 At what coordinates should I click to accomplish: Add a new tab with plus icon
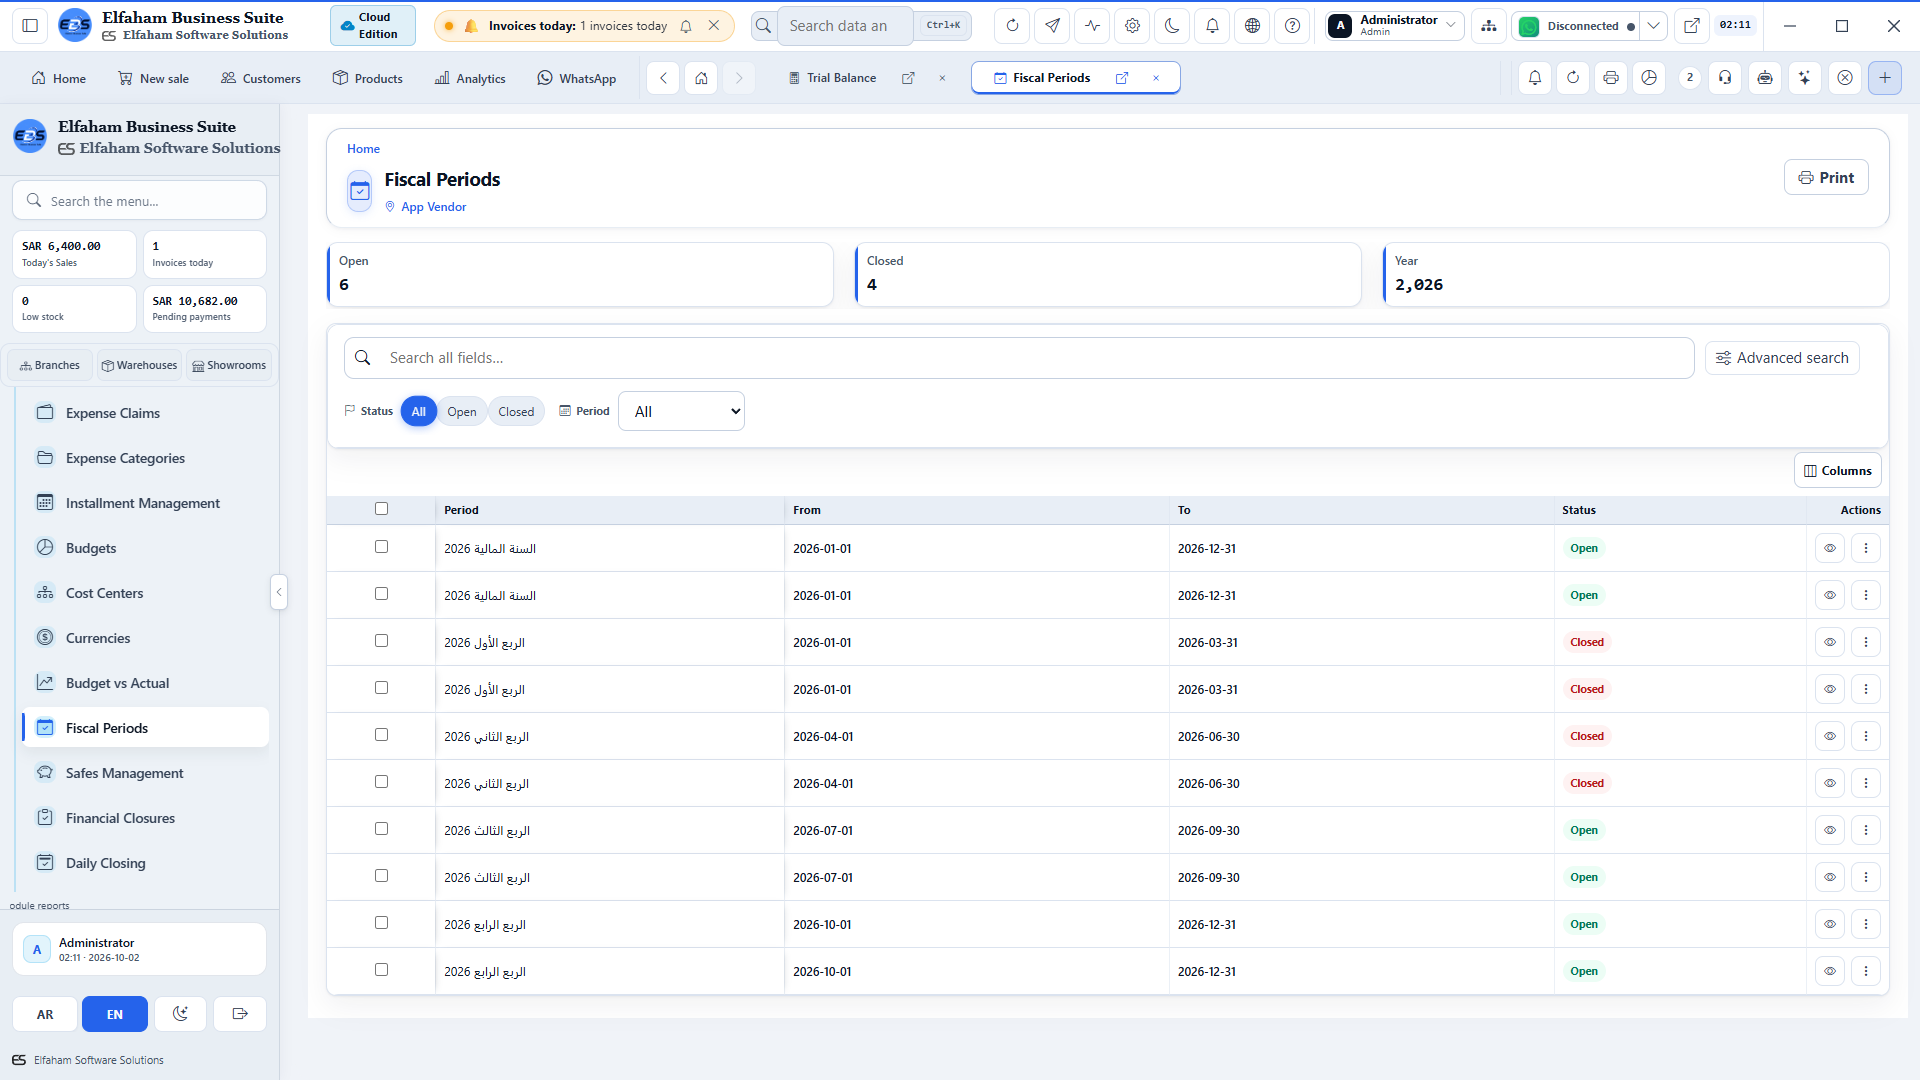coord(1885,78)
